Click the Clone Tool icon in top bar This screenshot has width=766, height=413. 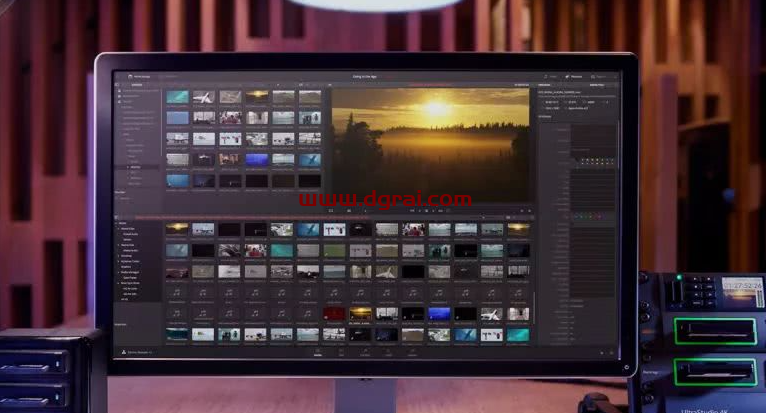coord(170,76)
